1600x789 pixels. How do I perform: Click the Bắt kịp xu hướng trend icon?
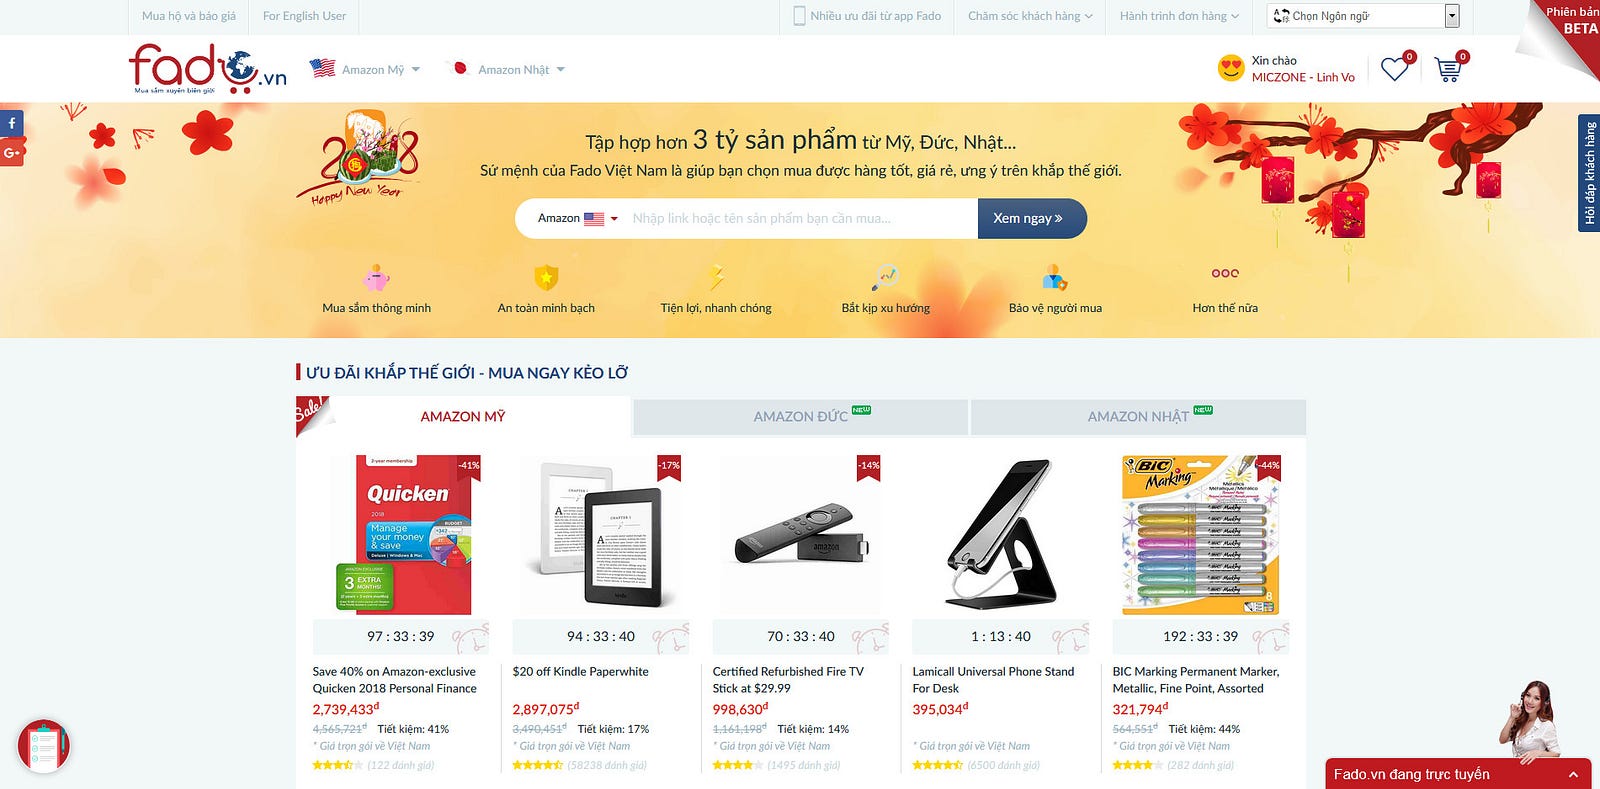(x=885, y=277)
